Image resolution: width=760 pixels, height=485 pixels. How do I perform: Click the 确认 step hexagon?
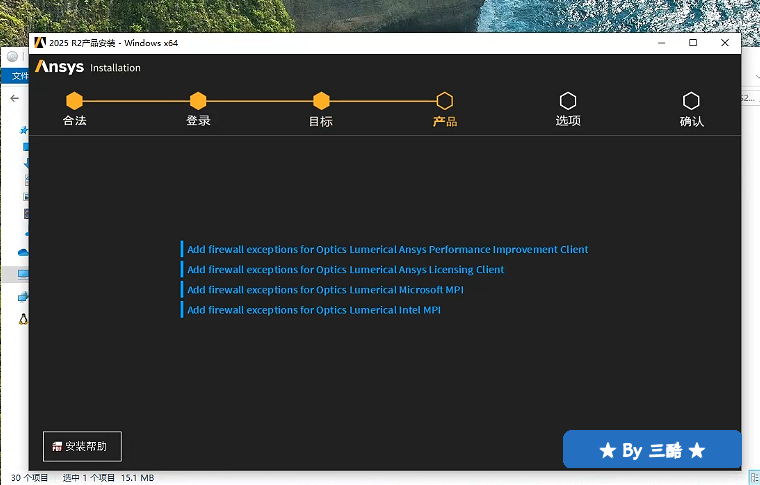(x=691, y=101)
